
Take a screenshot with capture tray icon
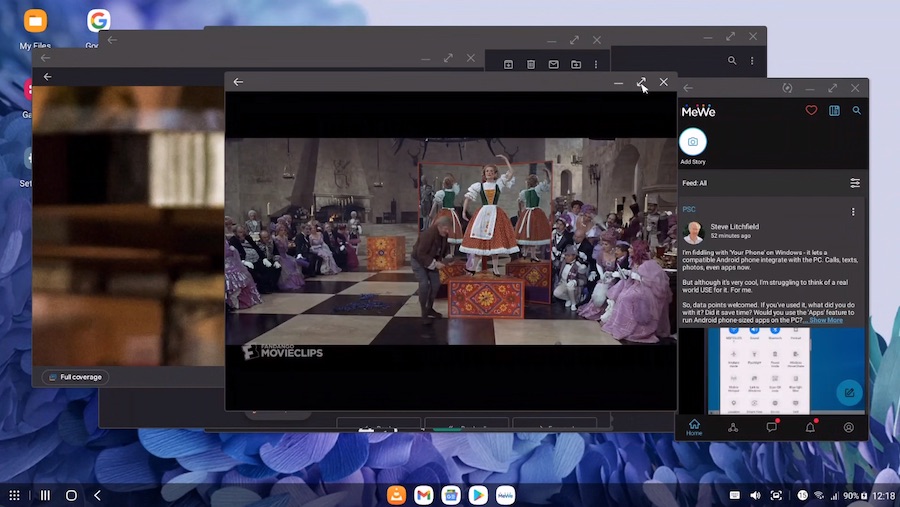click(776, 496)
